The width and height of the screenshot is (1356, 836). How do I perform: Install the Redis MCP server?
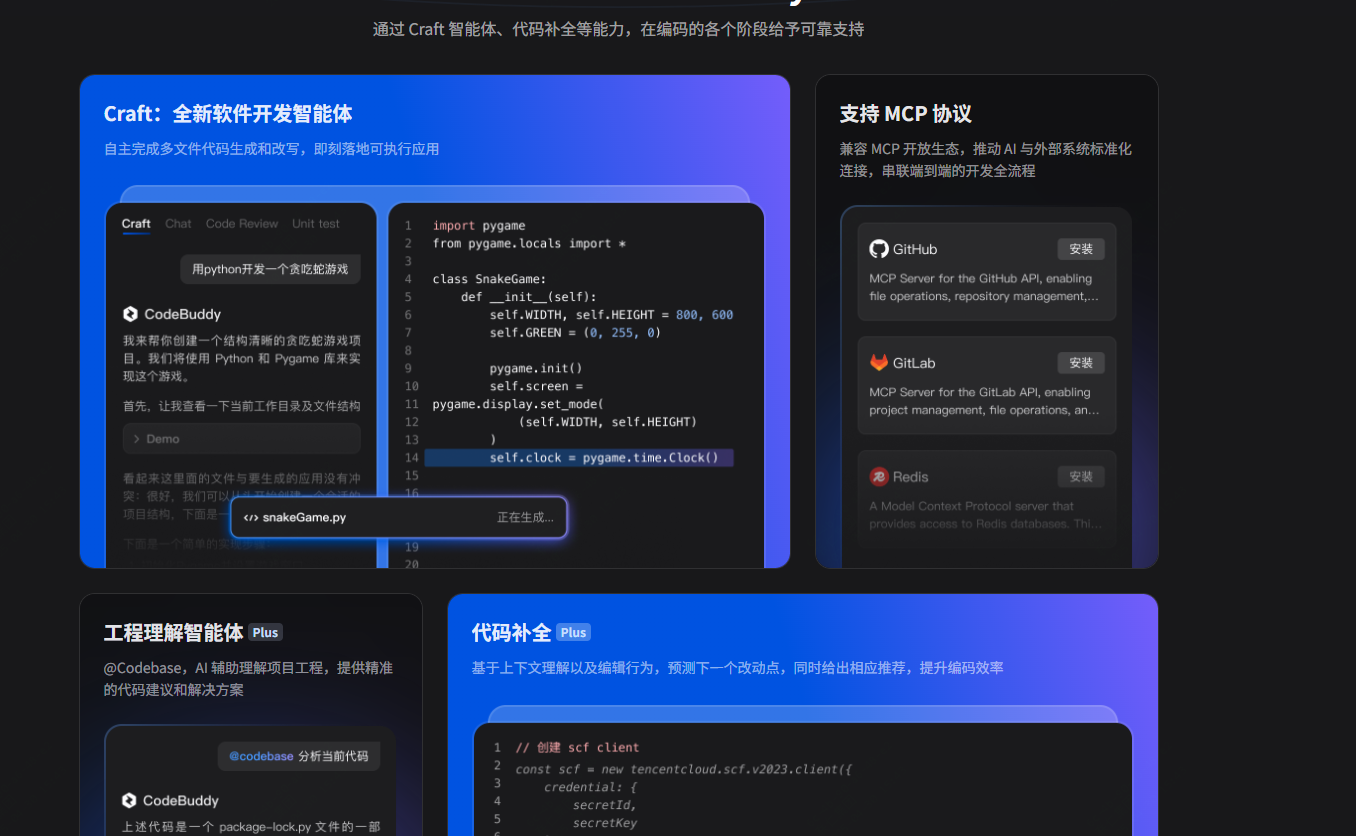pos(1081,477)
